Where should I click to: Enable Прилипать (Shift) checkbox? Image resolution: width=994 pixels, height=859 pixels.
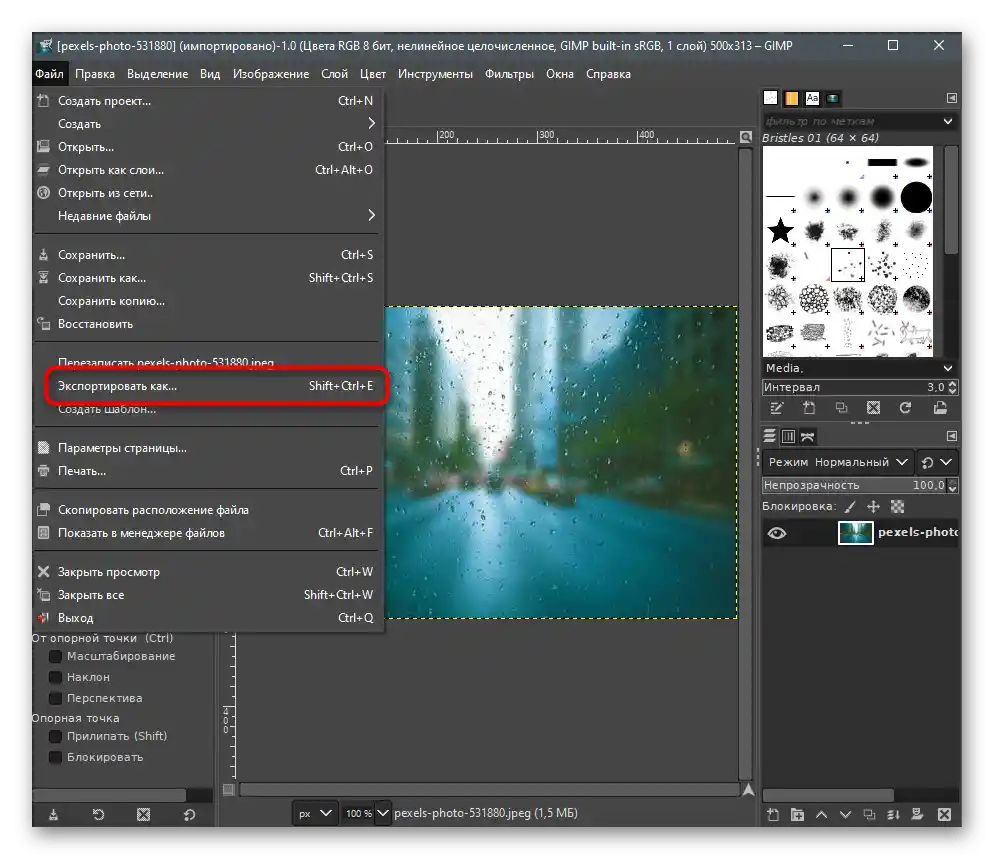tap(56, 736)
